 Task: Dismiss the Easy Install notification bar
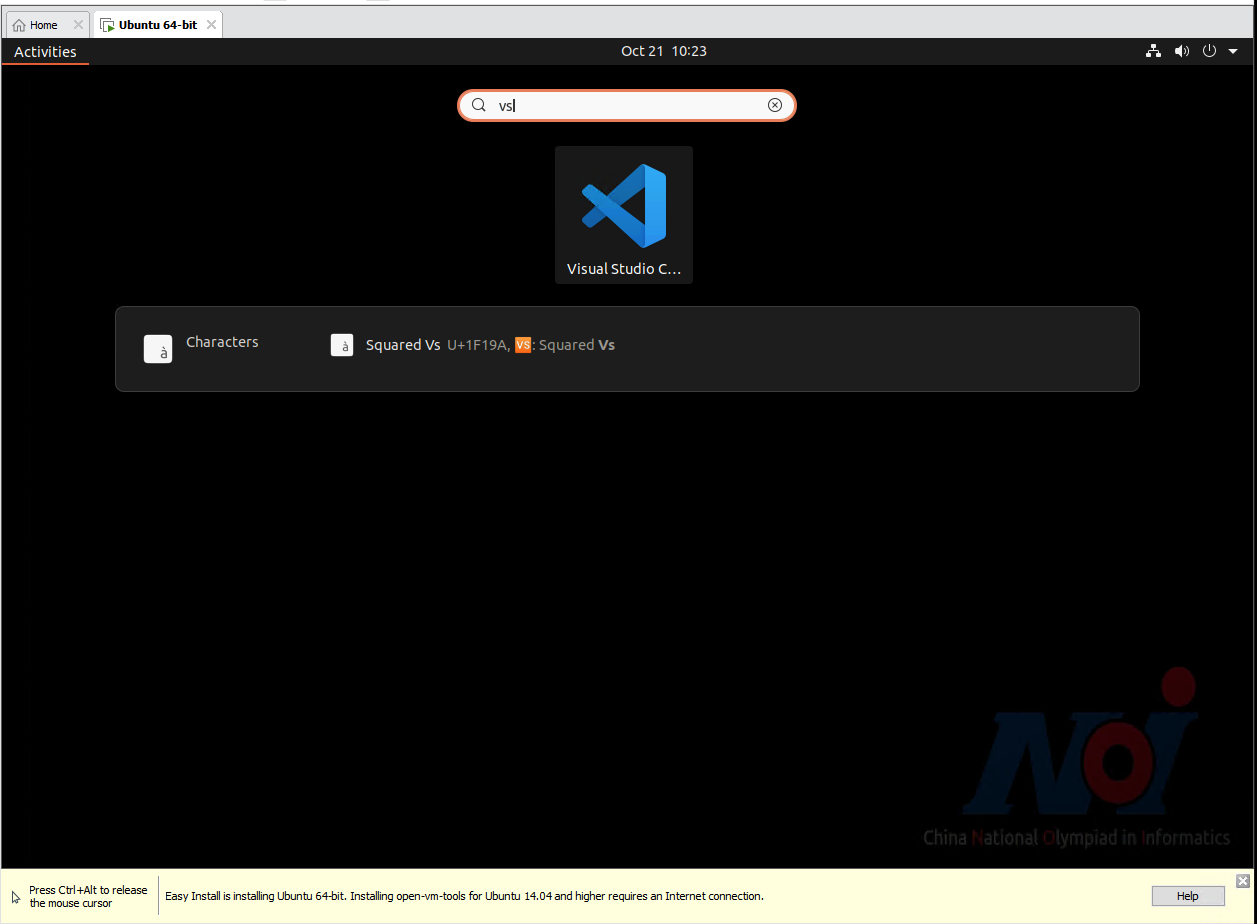pos(1242,881)
